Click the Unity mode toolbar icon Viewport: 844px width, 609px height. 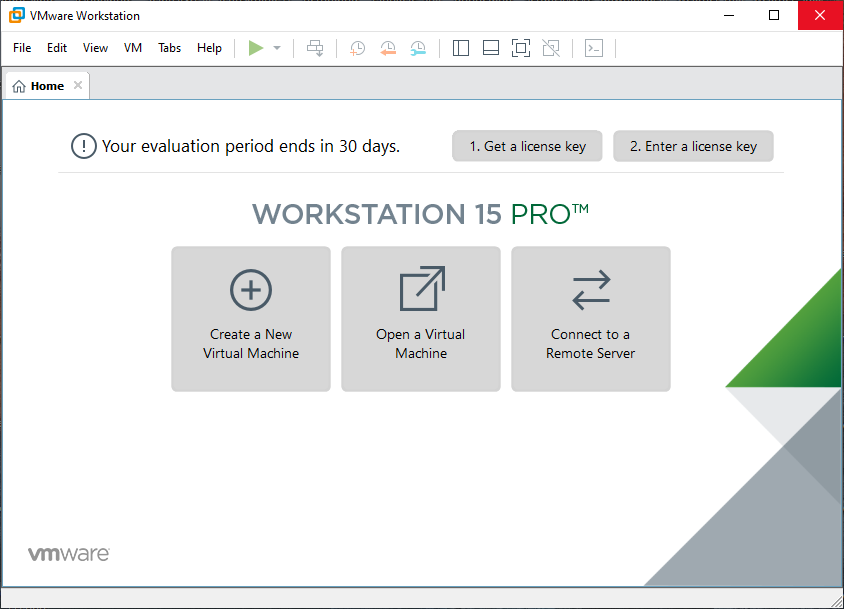[x=551, y=48]
